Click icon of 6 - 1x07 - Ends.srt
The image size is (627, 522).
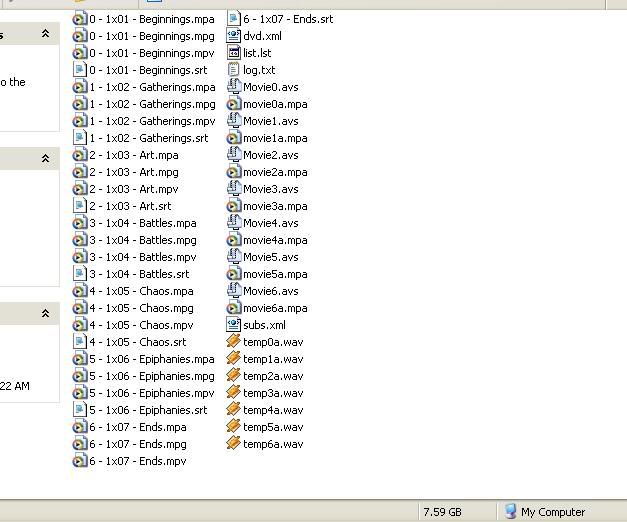point(234,19)
